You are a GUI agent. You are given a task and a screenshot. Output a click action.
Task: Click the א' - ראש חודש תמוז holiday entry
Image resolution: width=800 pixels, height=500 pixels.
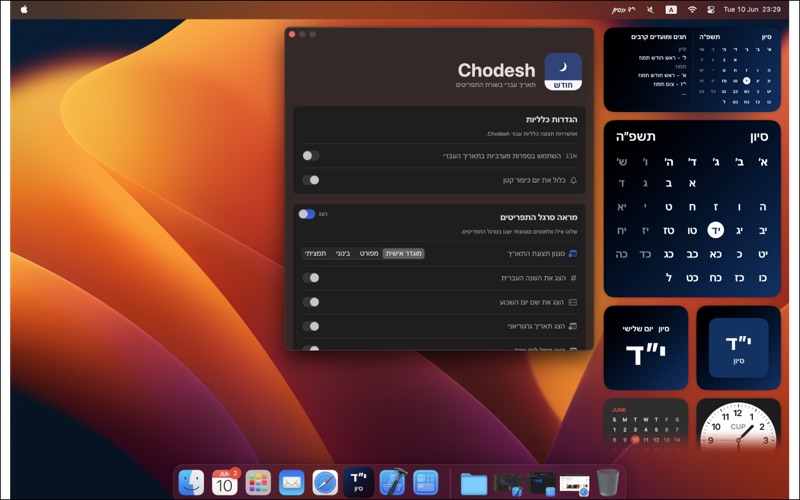point(662,75)
